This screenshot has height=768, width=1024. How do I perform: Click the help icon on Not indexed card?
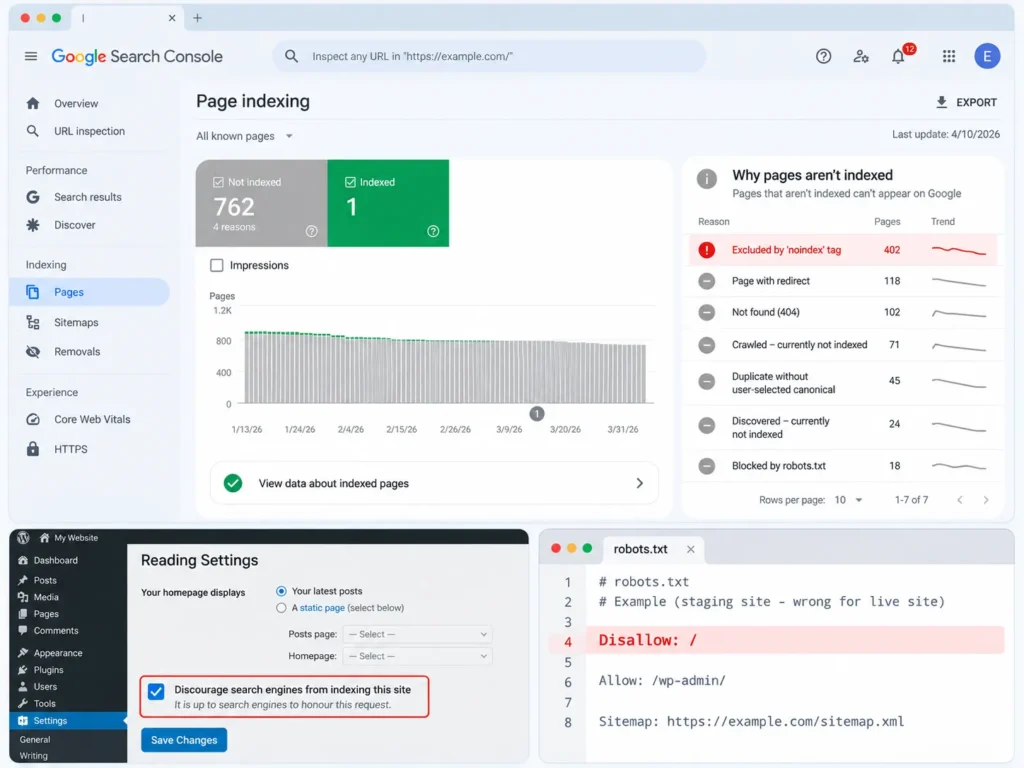[x=312, y=231]
